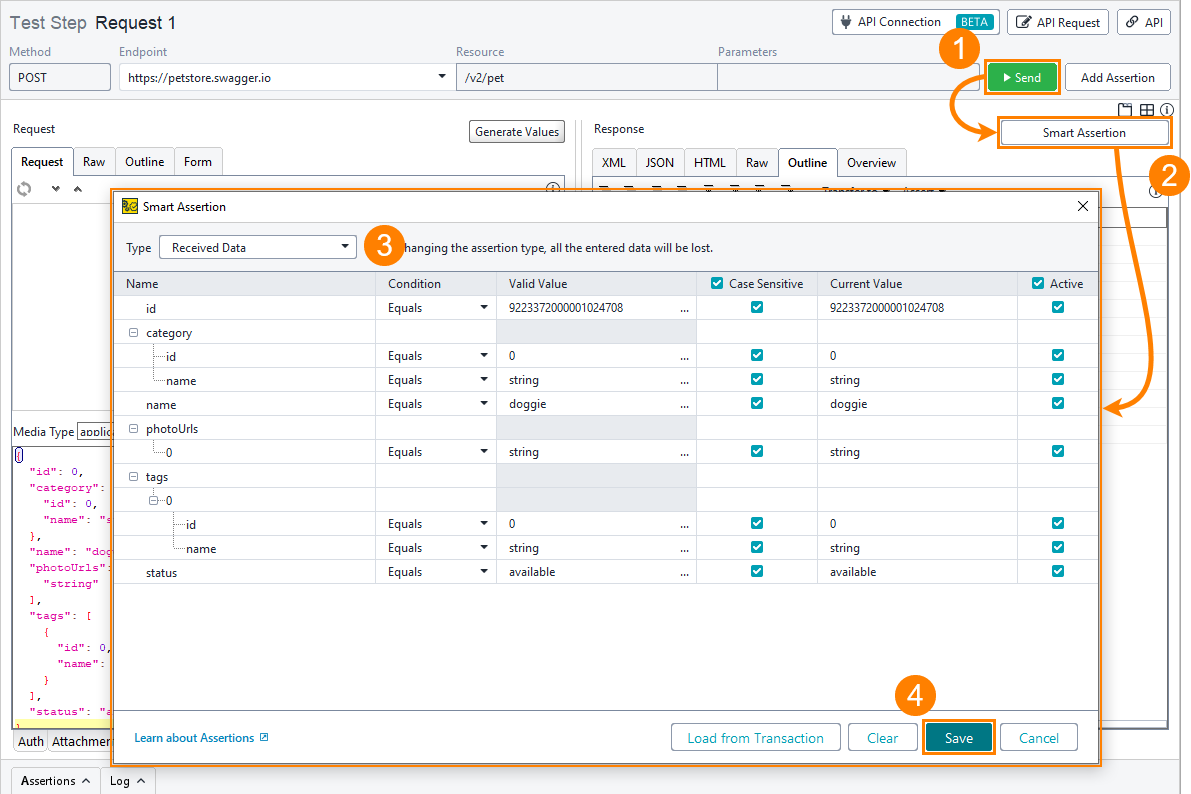Collapse the category tree node

[x=134, y=333]
